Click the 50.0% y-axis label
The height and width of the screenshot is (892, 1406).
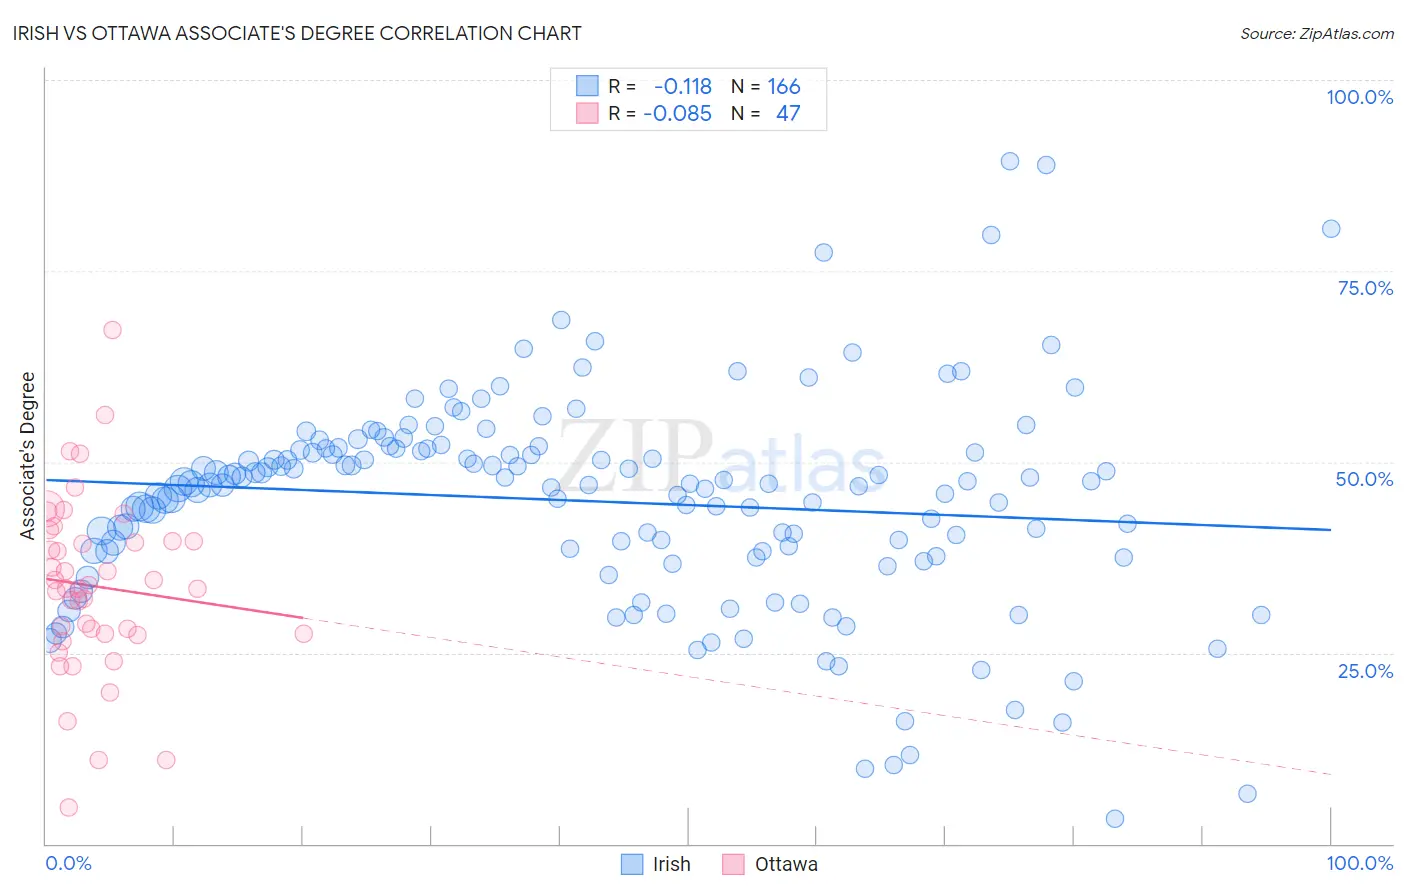coord(1364,479)
